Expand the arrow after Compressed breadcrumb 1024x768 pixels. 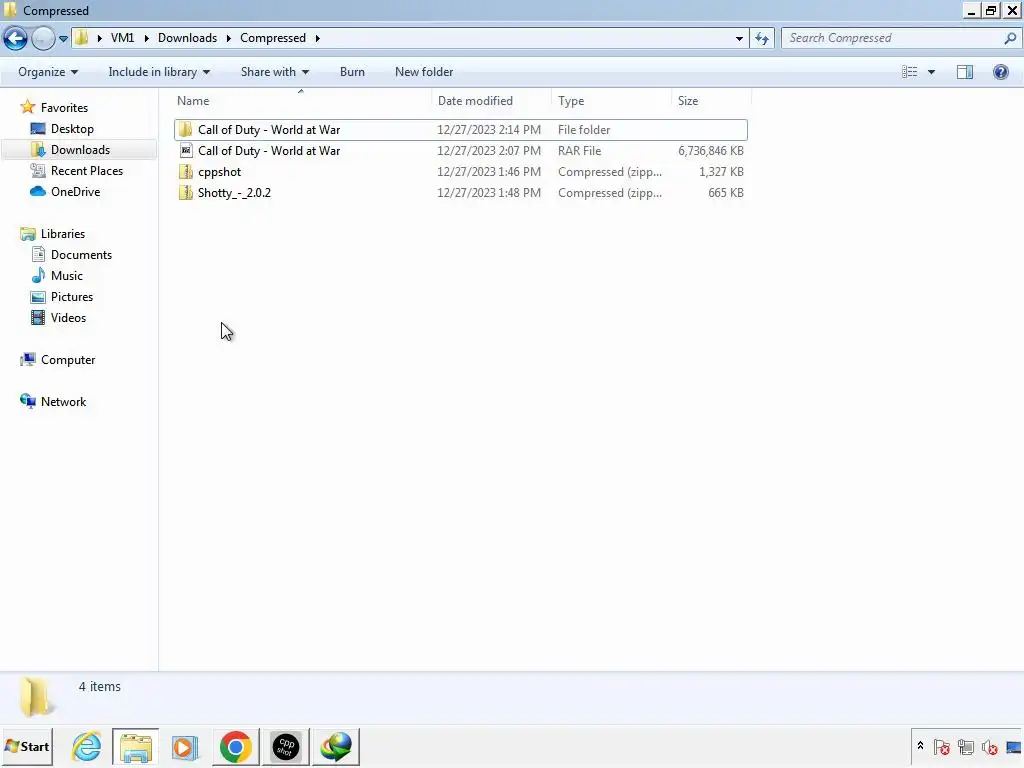tap(317, 38)
